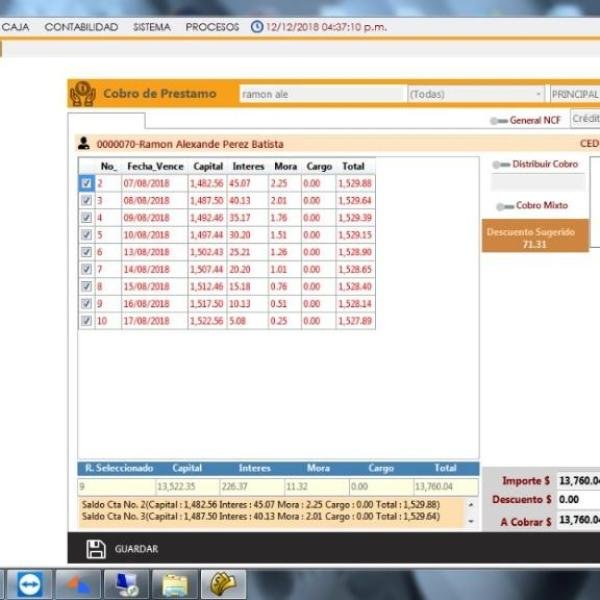
Task: Open the money loan app taskbar icon
Action: pos(223,584)
